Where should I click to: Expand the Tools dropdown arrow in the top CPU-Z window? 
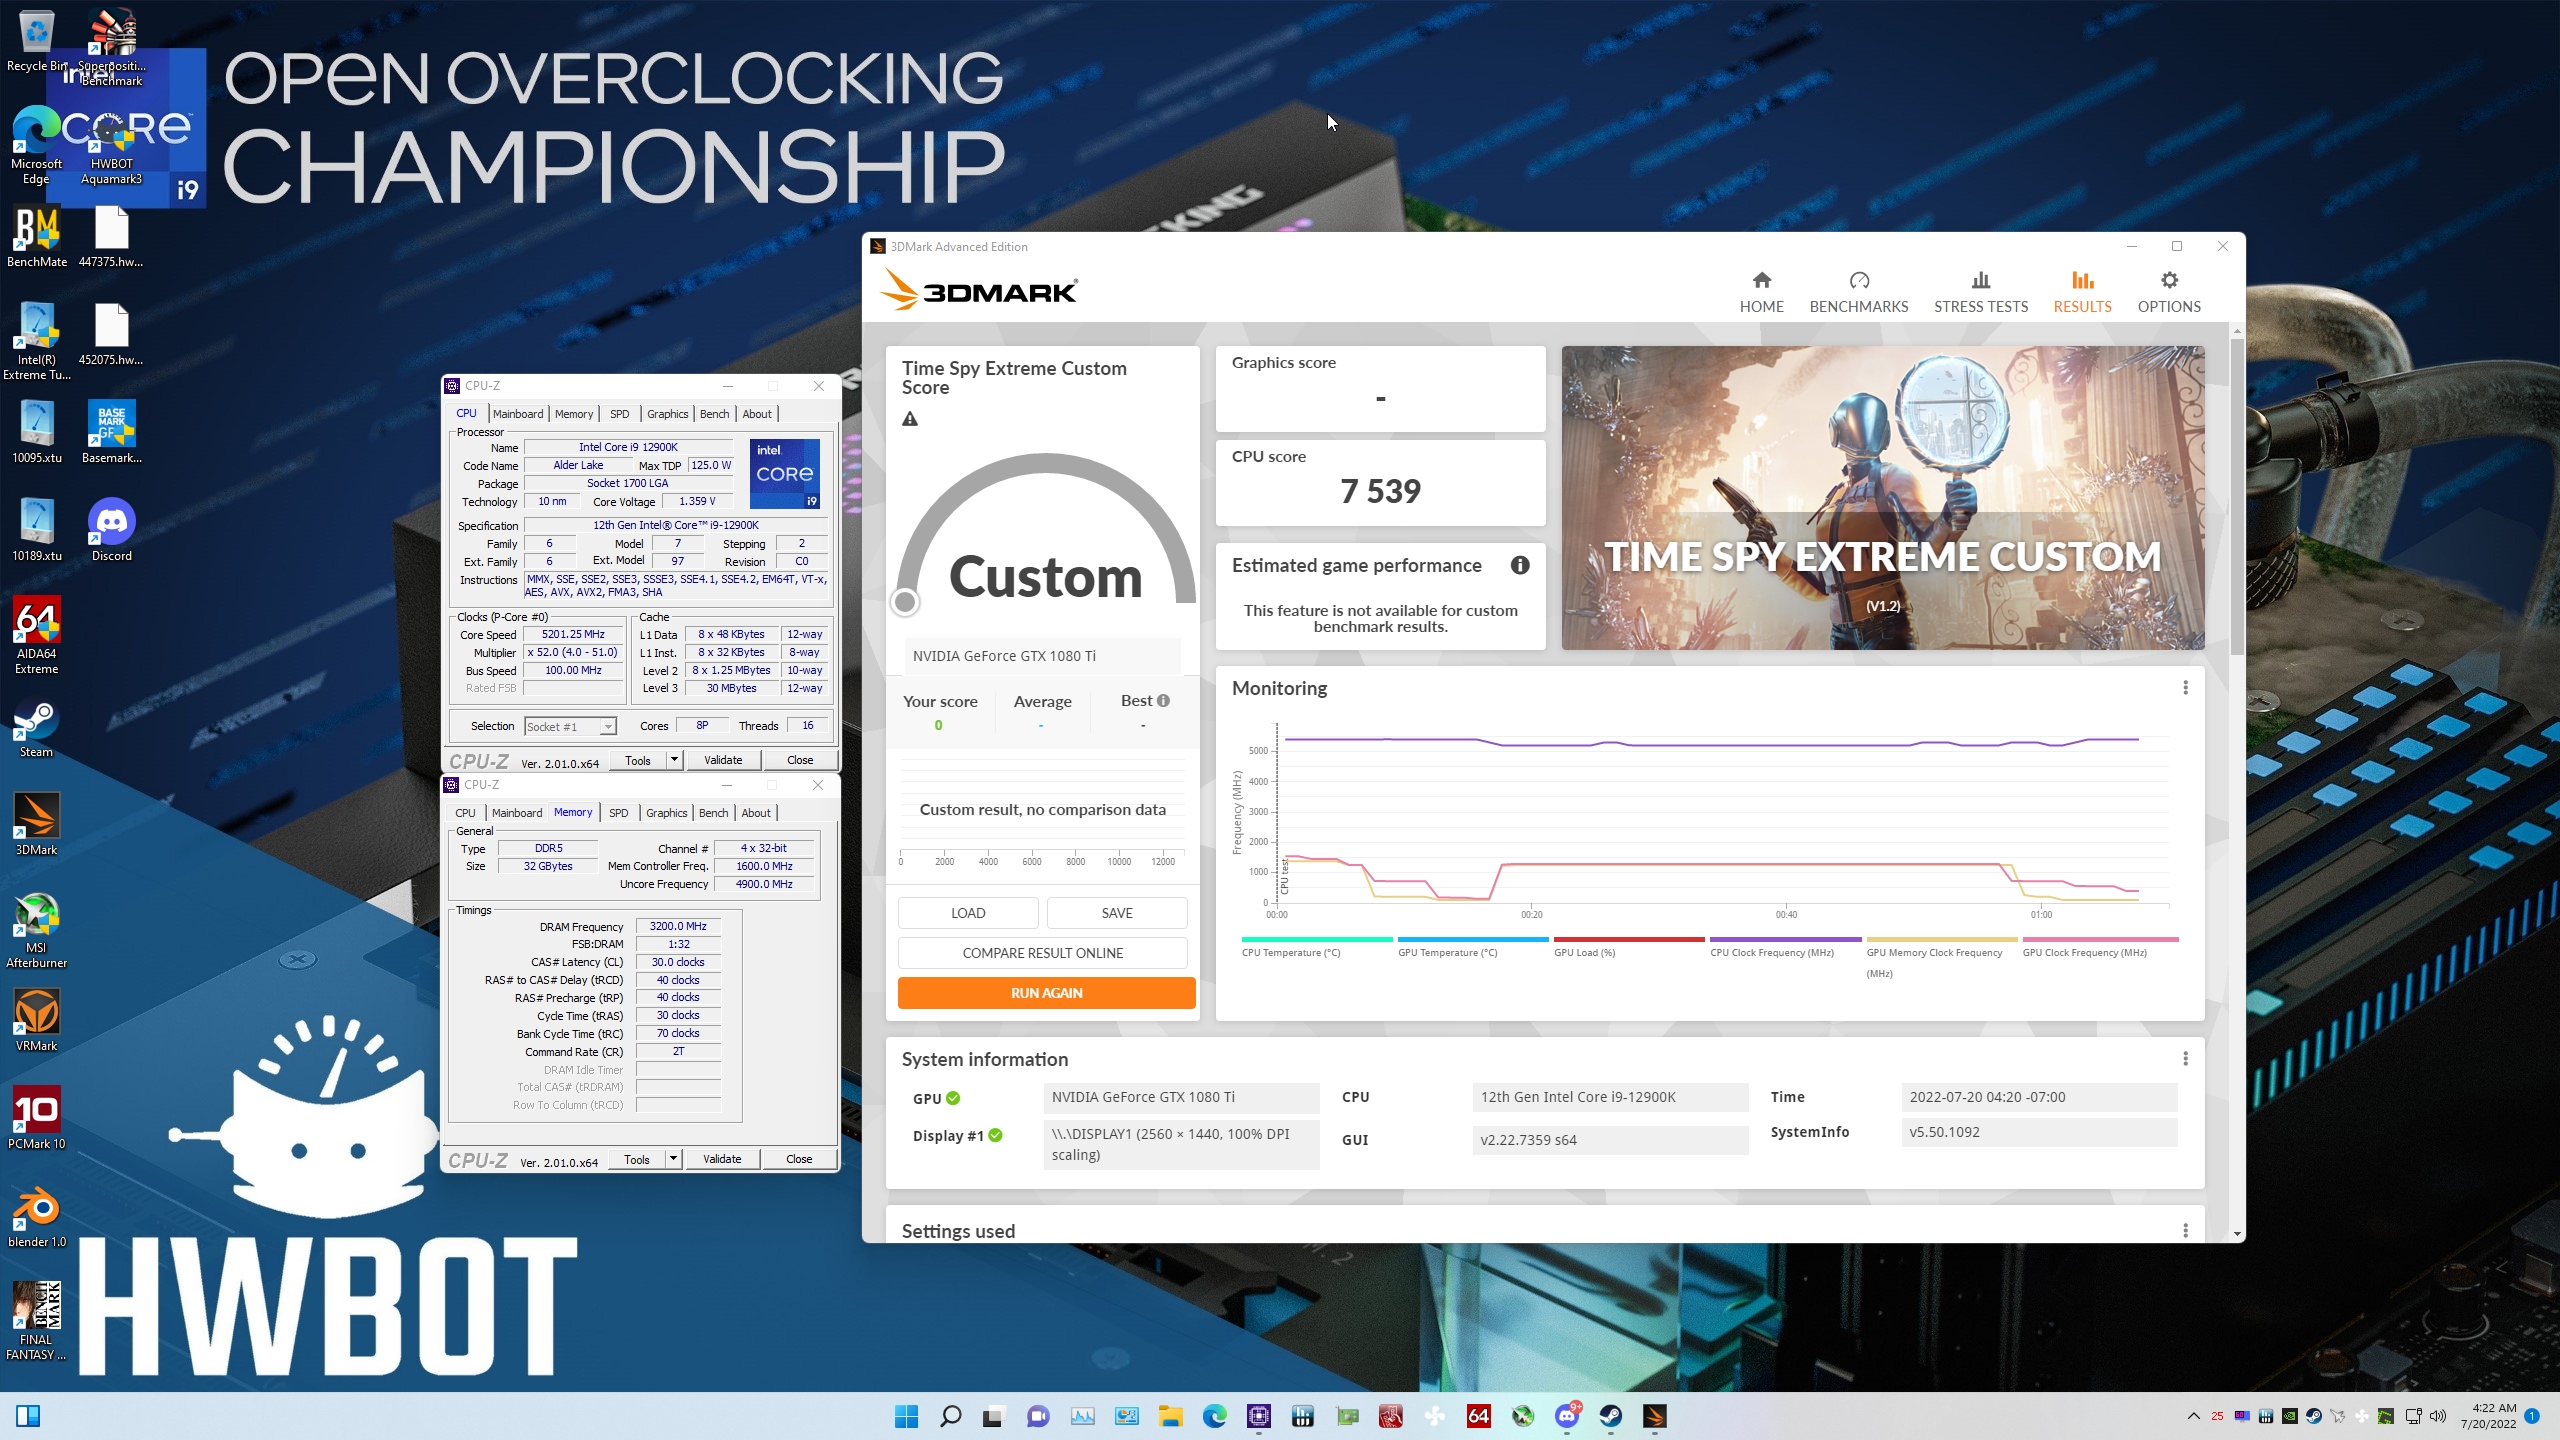click(x=674, y=760)
